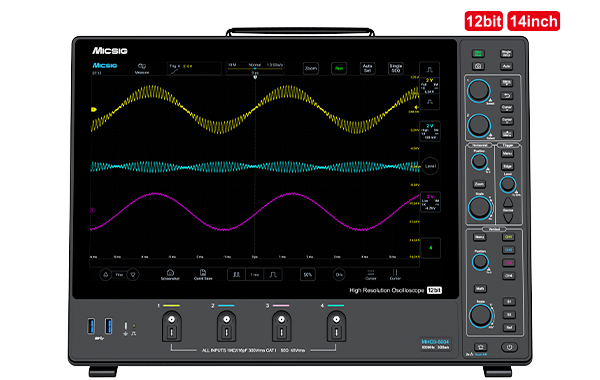Toggle the yellow CH1 key
Image resolution: width=600 pixels, height=380 pixels.
[x=508, y=237]
